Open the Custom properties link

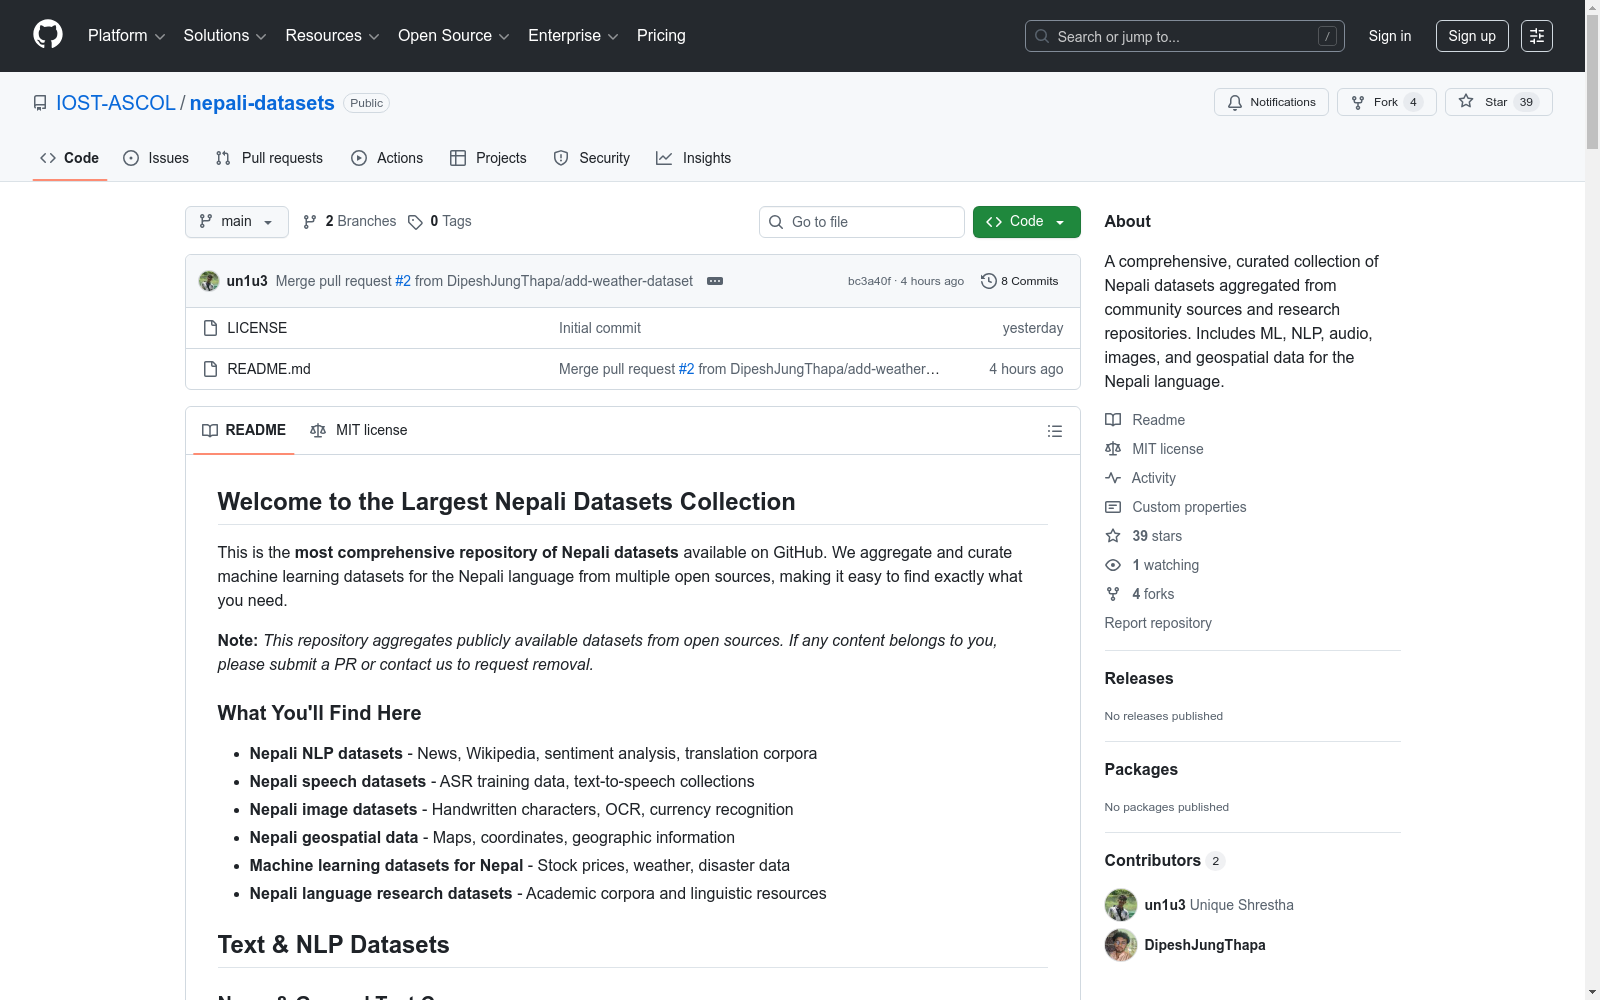[x=1176, y=507]
